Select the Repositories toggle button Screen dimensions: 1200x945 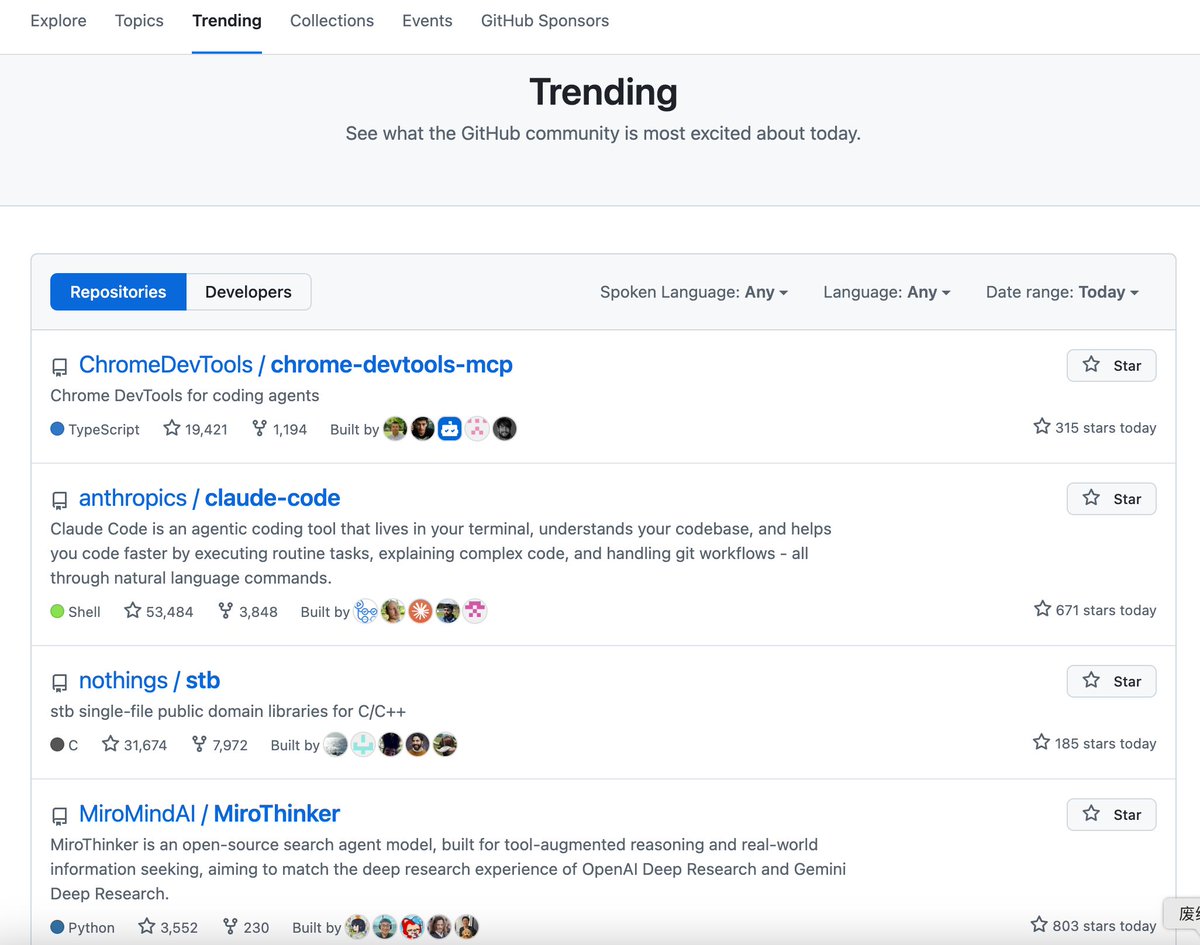point(118,292)
